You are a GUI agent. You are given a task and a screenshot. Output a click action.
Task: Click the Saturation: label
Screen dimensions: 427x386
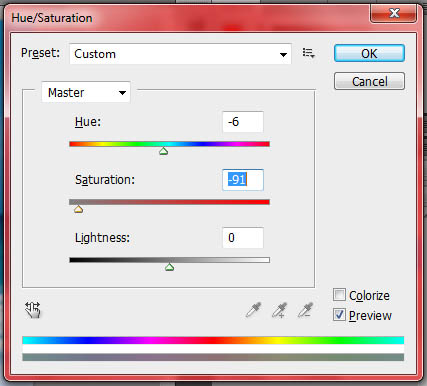[x=105, y=180]
